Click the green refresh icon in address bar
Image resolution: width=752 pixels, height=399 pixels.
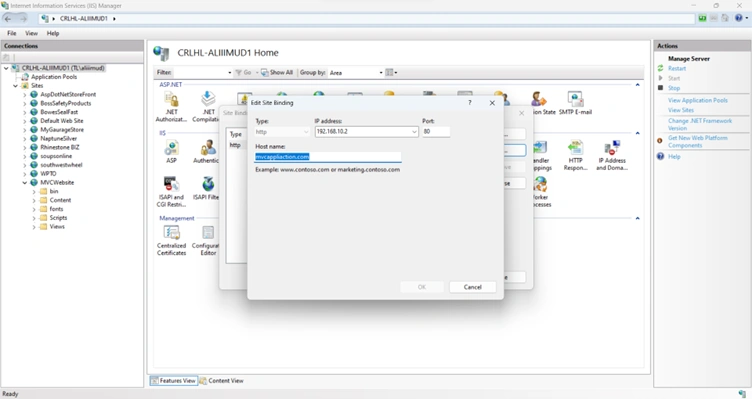[703, 18]
